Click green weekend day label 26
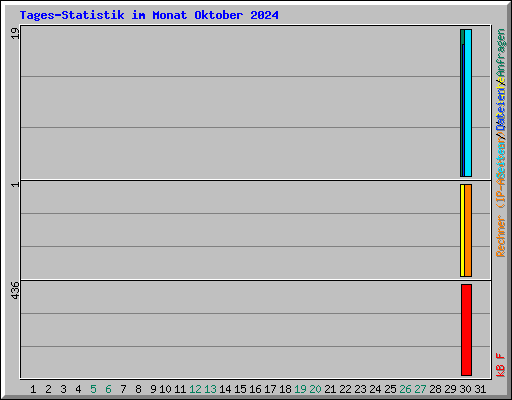This screenshot has height=400, width=512. point(405,389)
